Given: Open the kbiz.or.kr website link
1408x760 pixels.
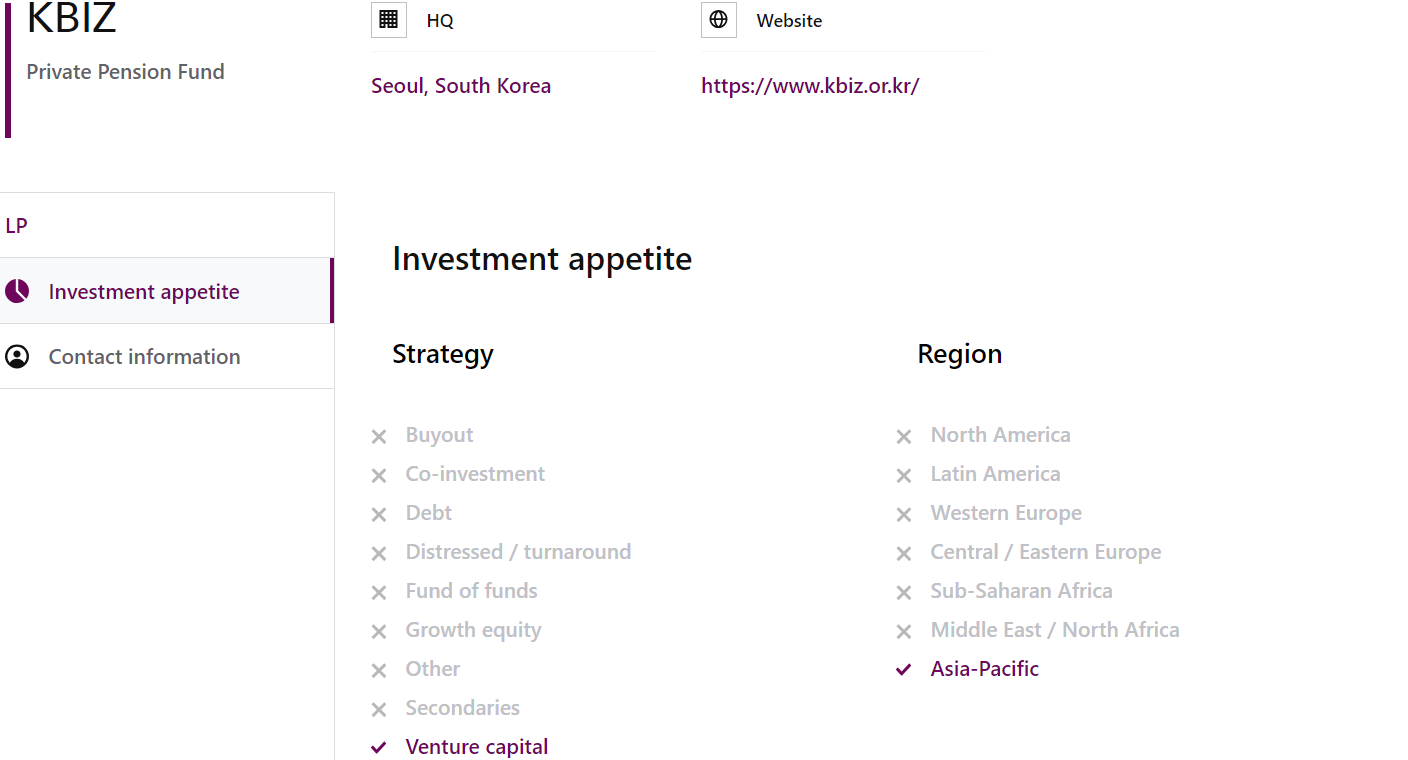Looking at the screenshot, I should click(x=810, y=86).
